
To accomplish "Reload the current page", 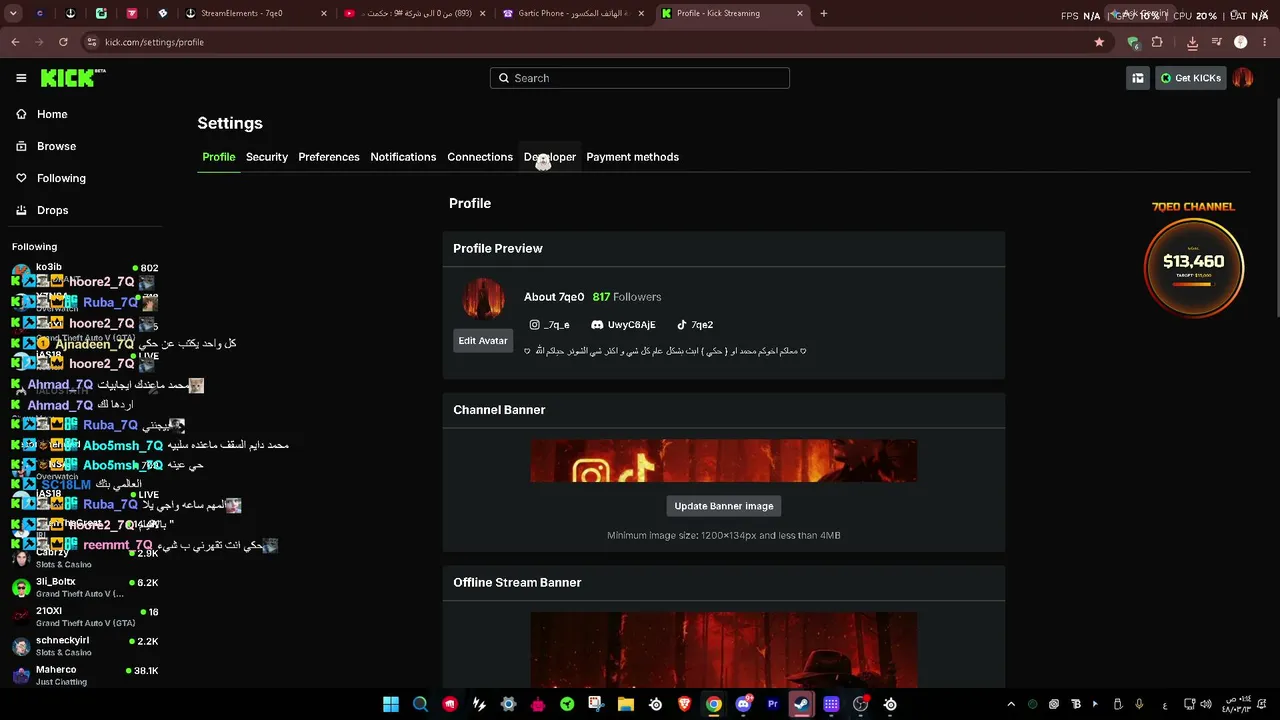I will (x=63, y=42).
